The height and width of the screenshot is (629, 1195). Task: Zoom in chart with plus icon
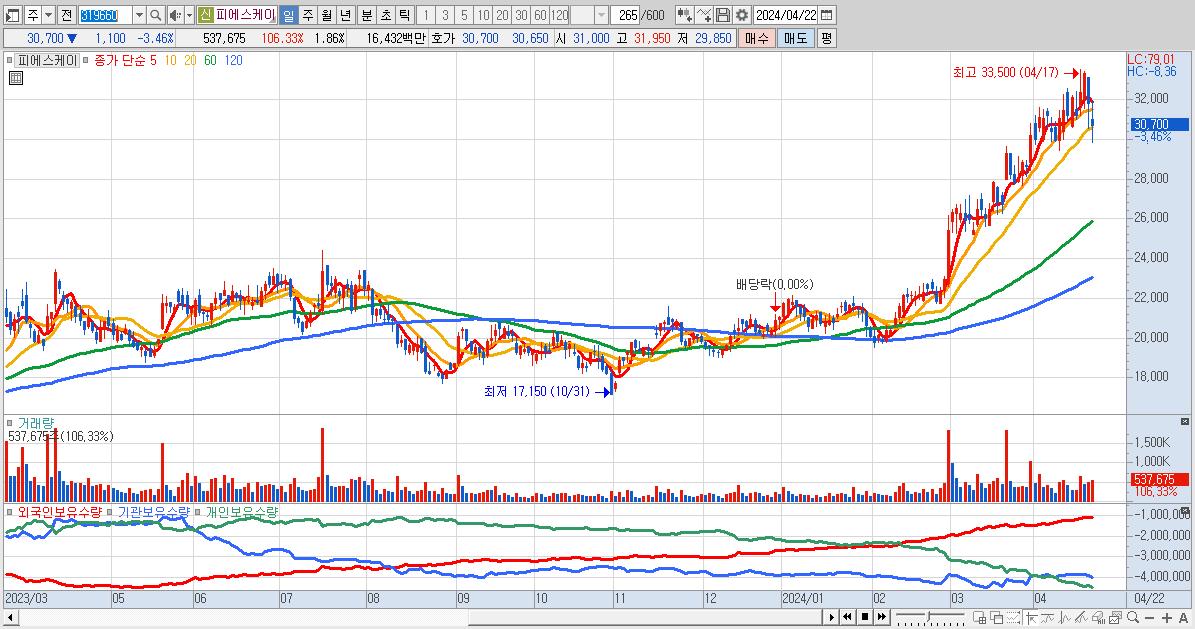[x=1167, y=618]
